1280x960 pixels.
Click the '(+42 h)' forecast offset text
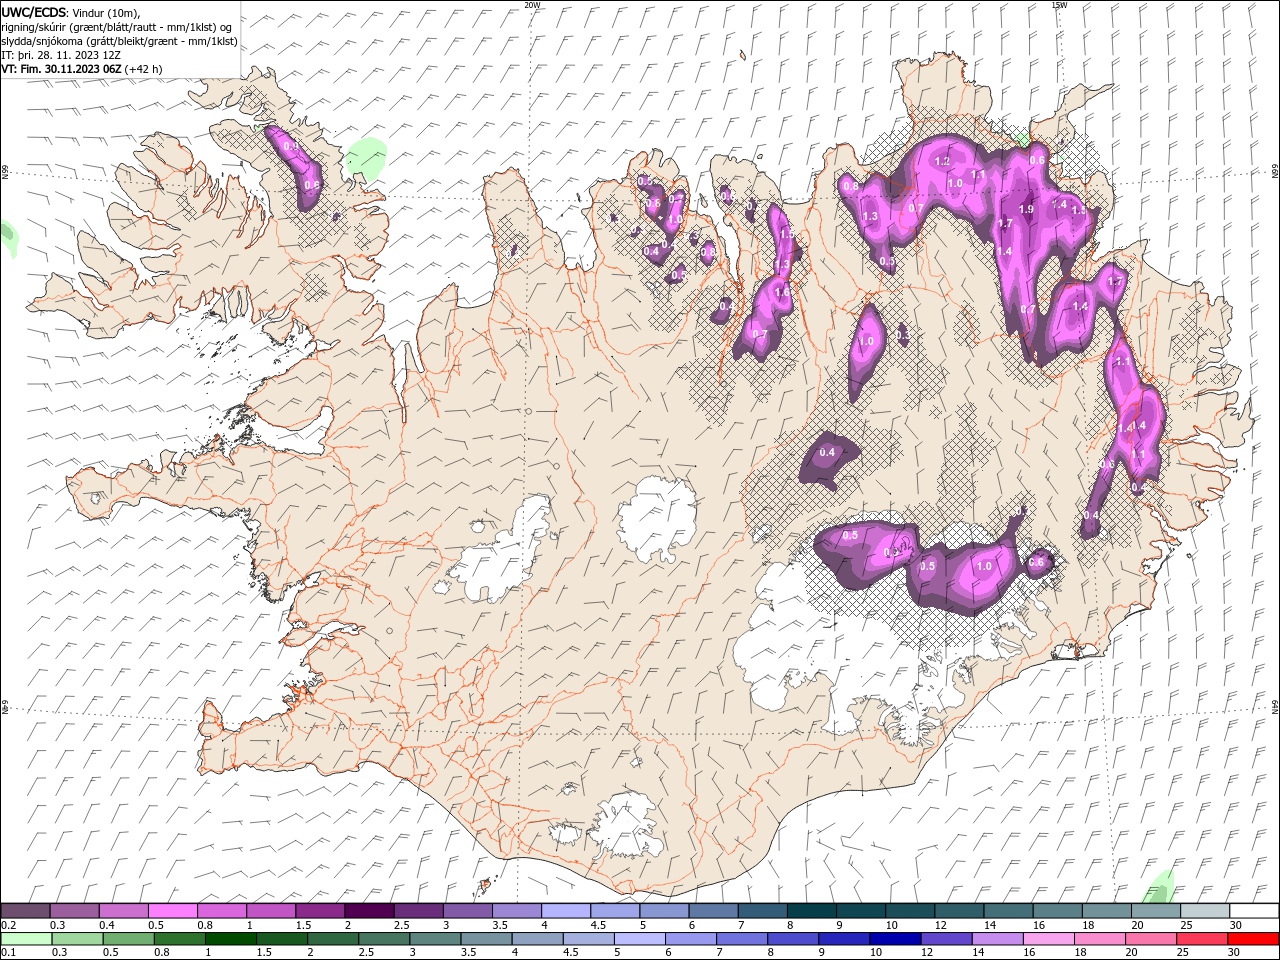point(144,69)
